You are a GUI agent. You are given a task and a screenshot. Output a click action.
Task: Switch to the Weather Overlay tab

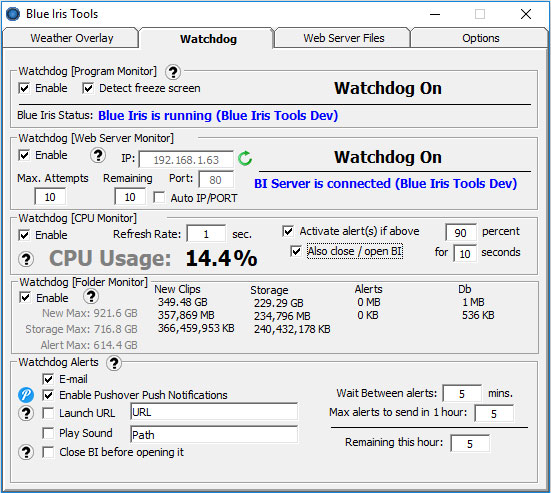71,38
